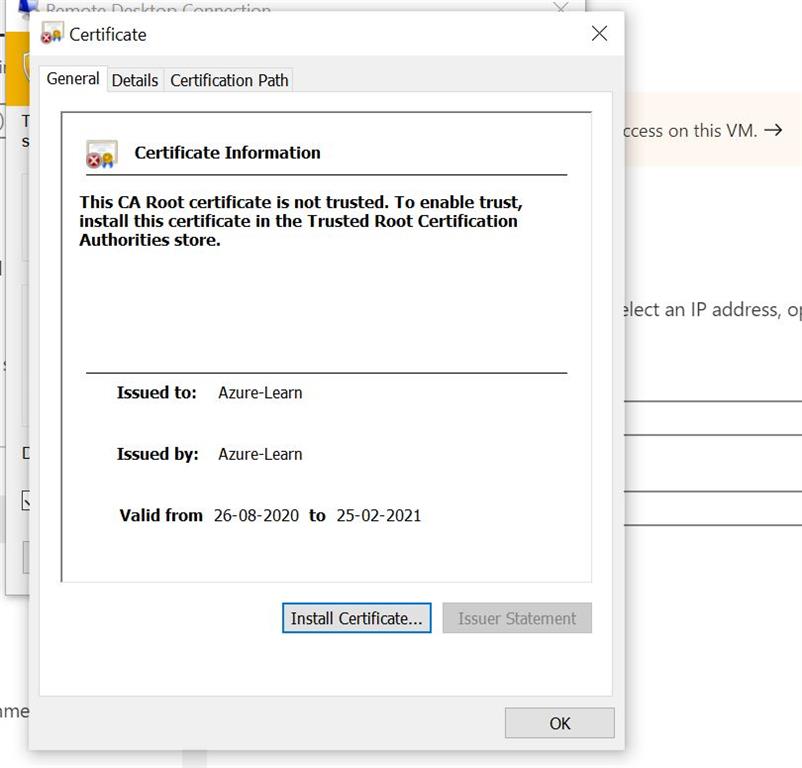The image size is (802, 768).
Task: Click the certificate icon in the dialog title bar
Action: 53,33
